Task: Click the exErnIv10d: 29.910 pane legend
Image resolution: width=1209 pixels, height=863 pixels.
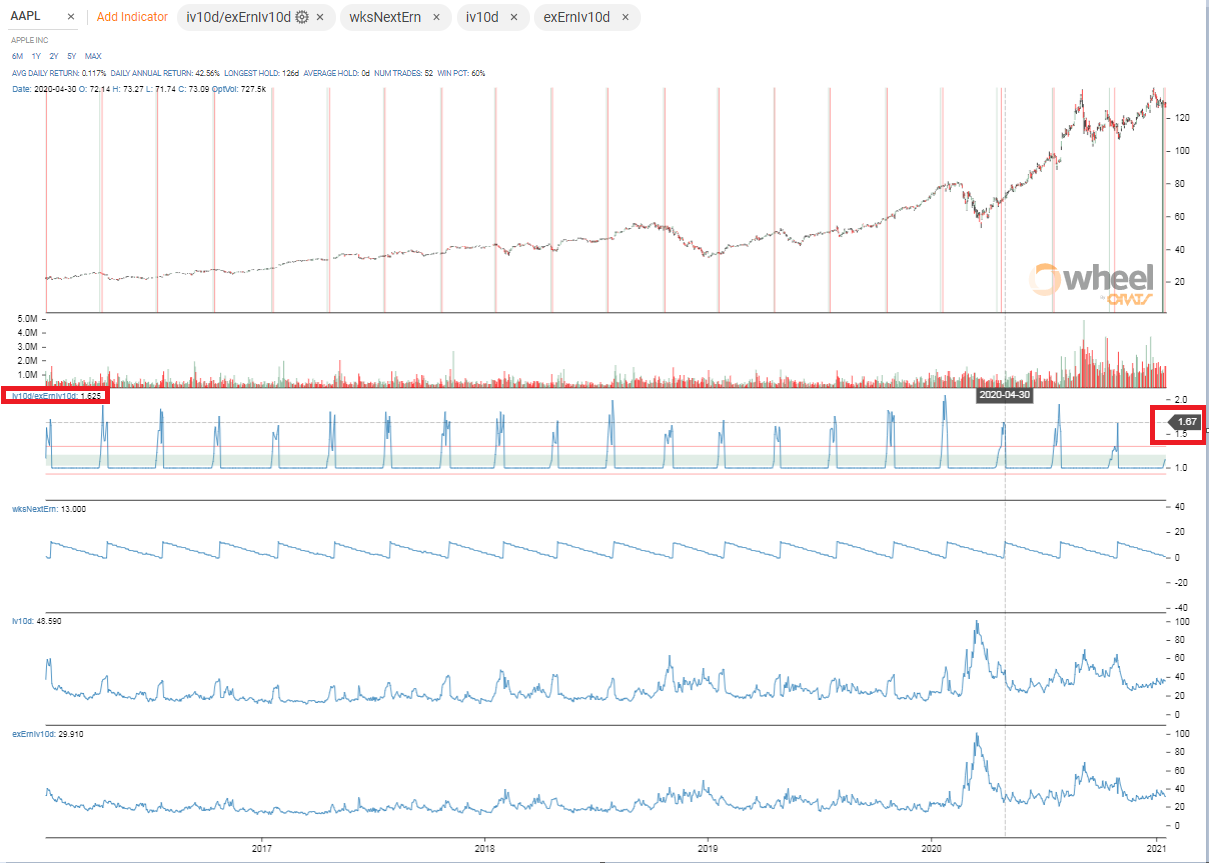Action: [x=46, y=733]
